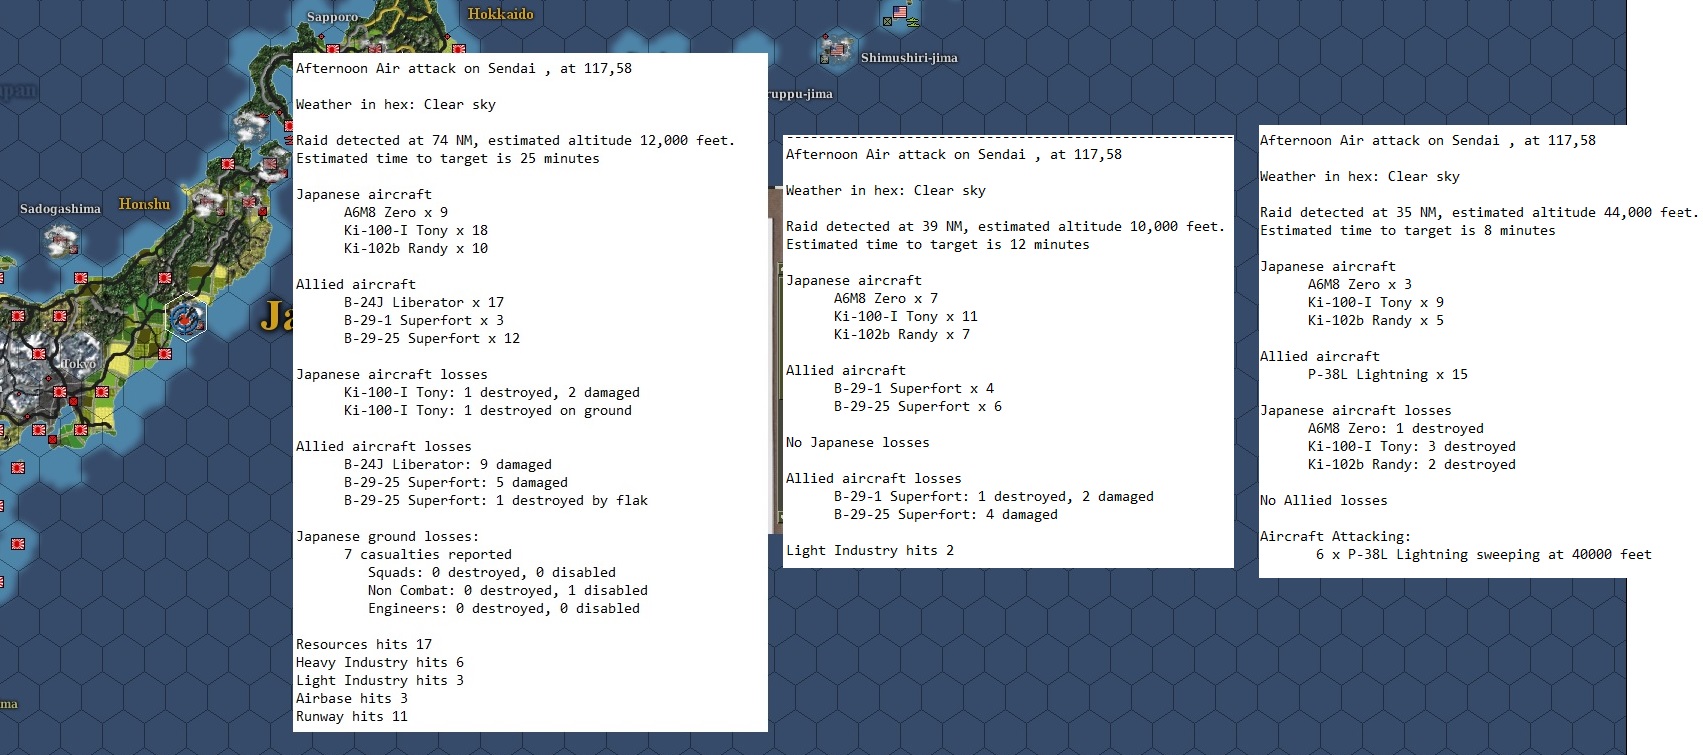The height and width of the screenshot is (755, 1703).
Task: Click the 'A6M8 Zero x 9' line
Action: pos(396,213)
